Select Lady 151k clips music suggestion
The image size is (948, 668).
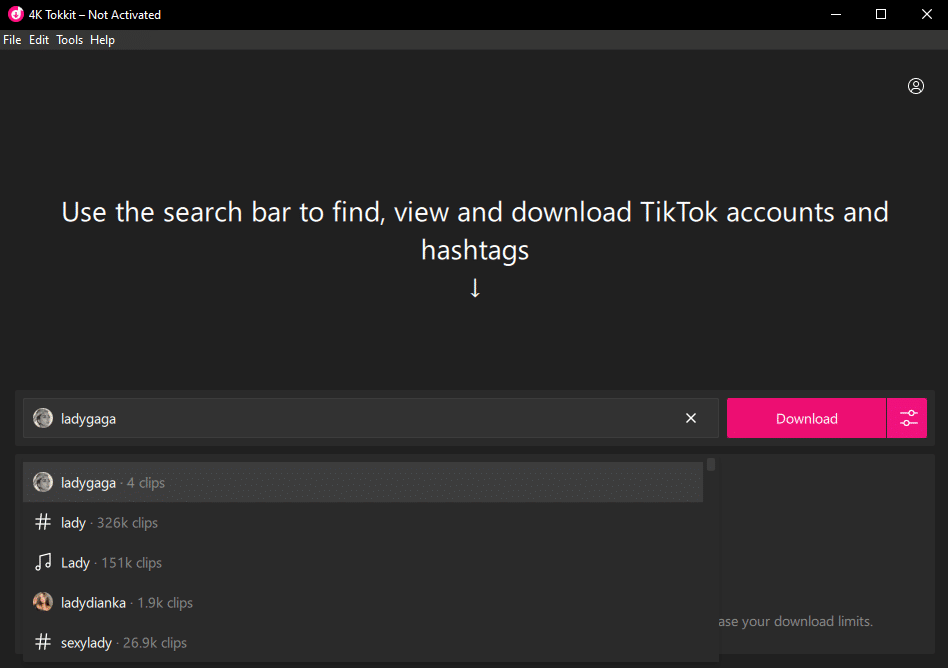(363, 562)
